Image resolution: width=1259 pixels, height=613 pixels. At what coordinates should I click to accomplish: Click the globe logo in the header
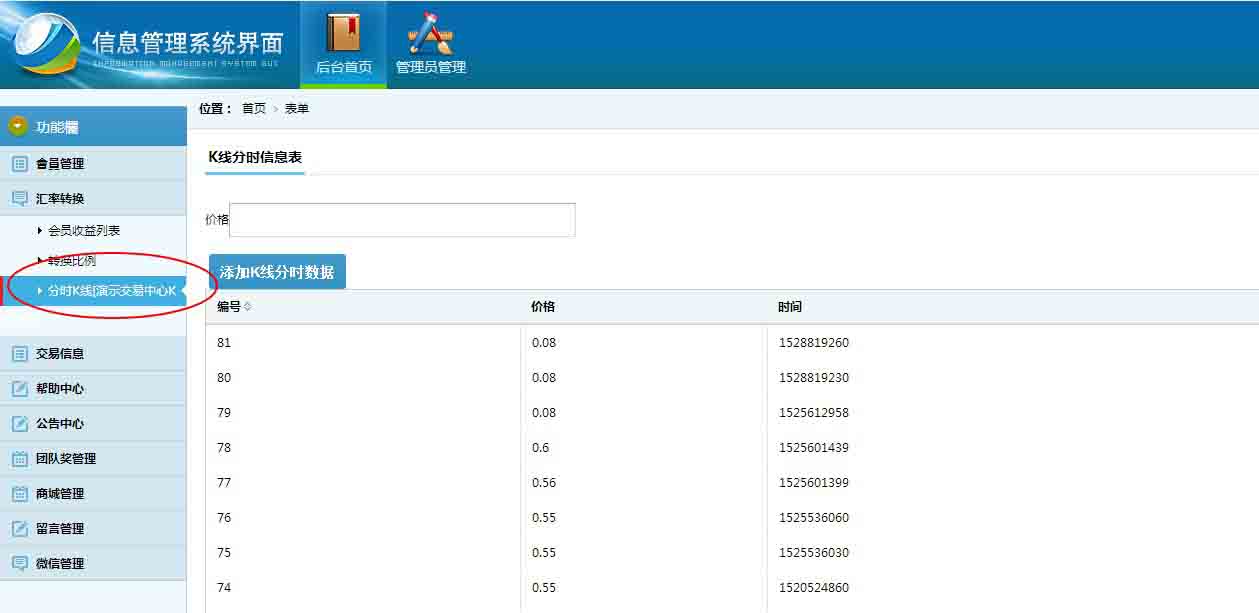[44, 44]
